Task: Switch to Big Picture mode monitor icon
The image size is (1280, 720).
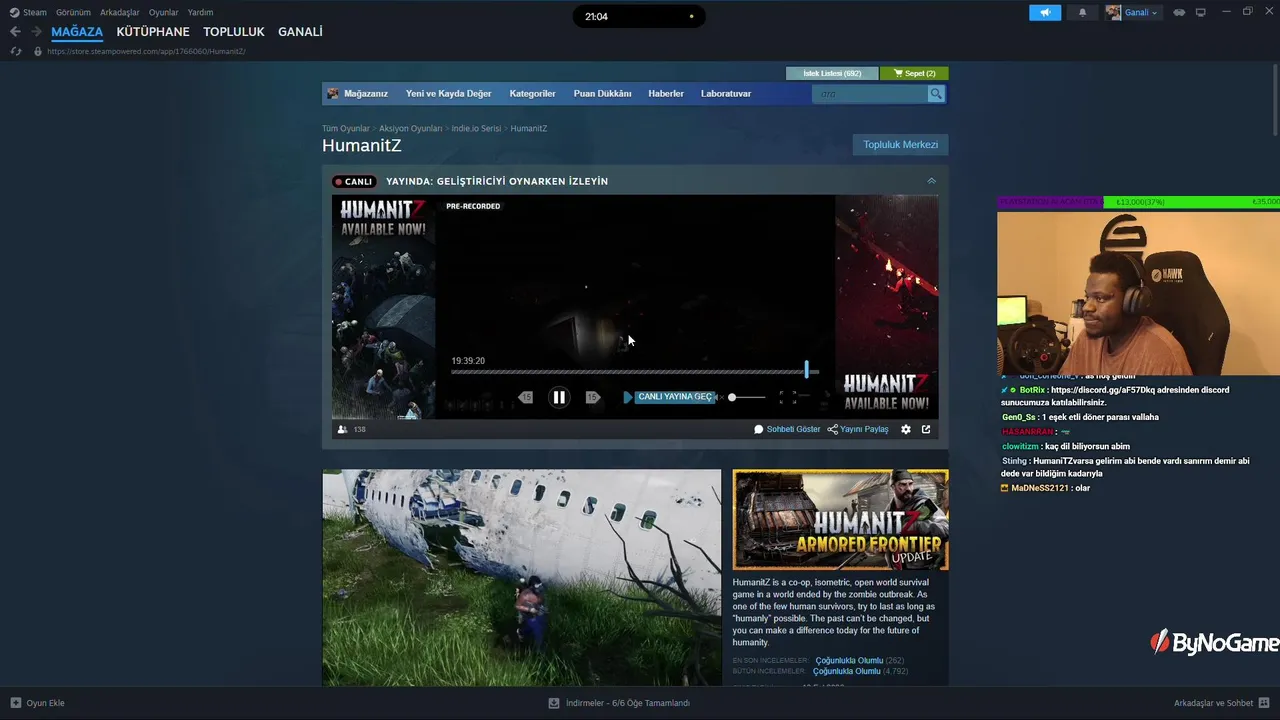Action: [x=1201, y=13]
